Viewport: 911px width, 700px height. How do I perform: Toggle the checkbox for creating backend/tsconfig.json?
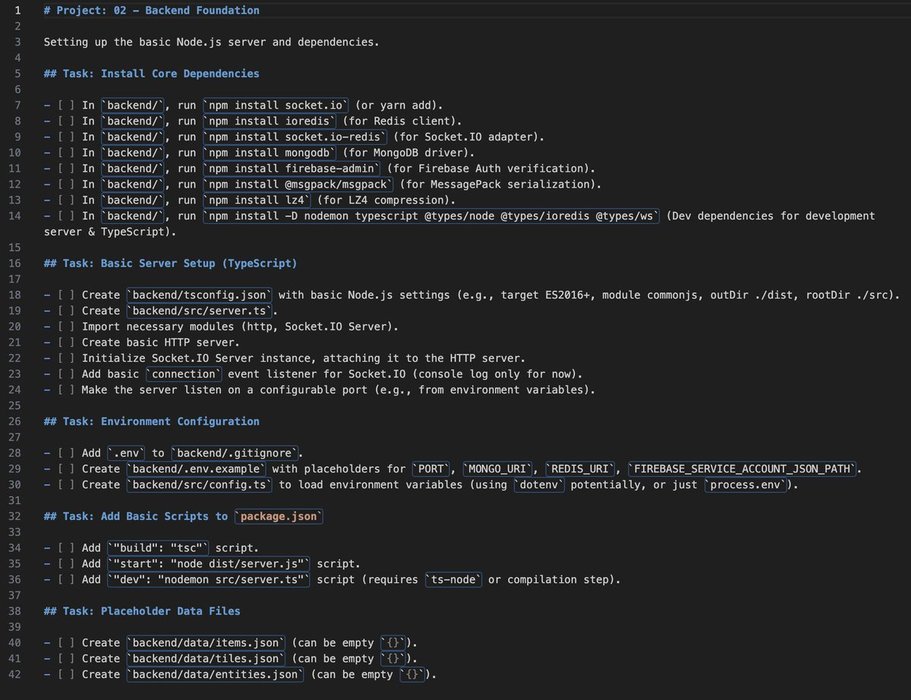tap(64, 295)
